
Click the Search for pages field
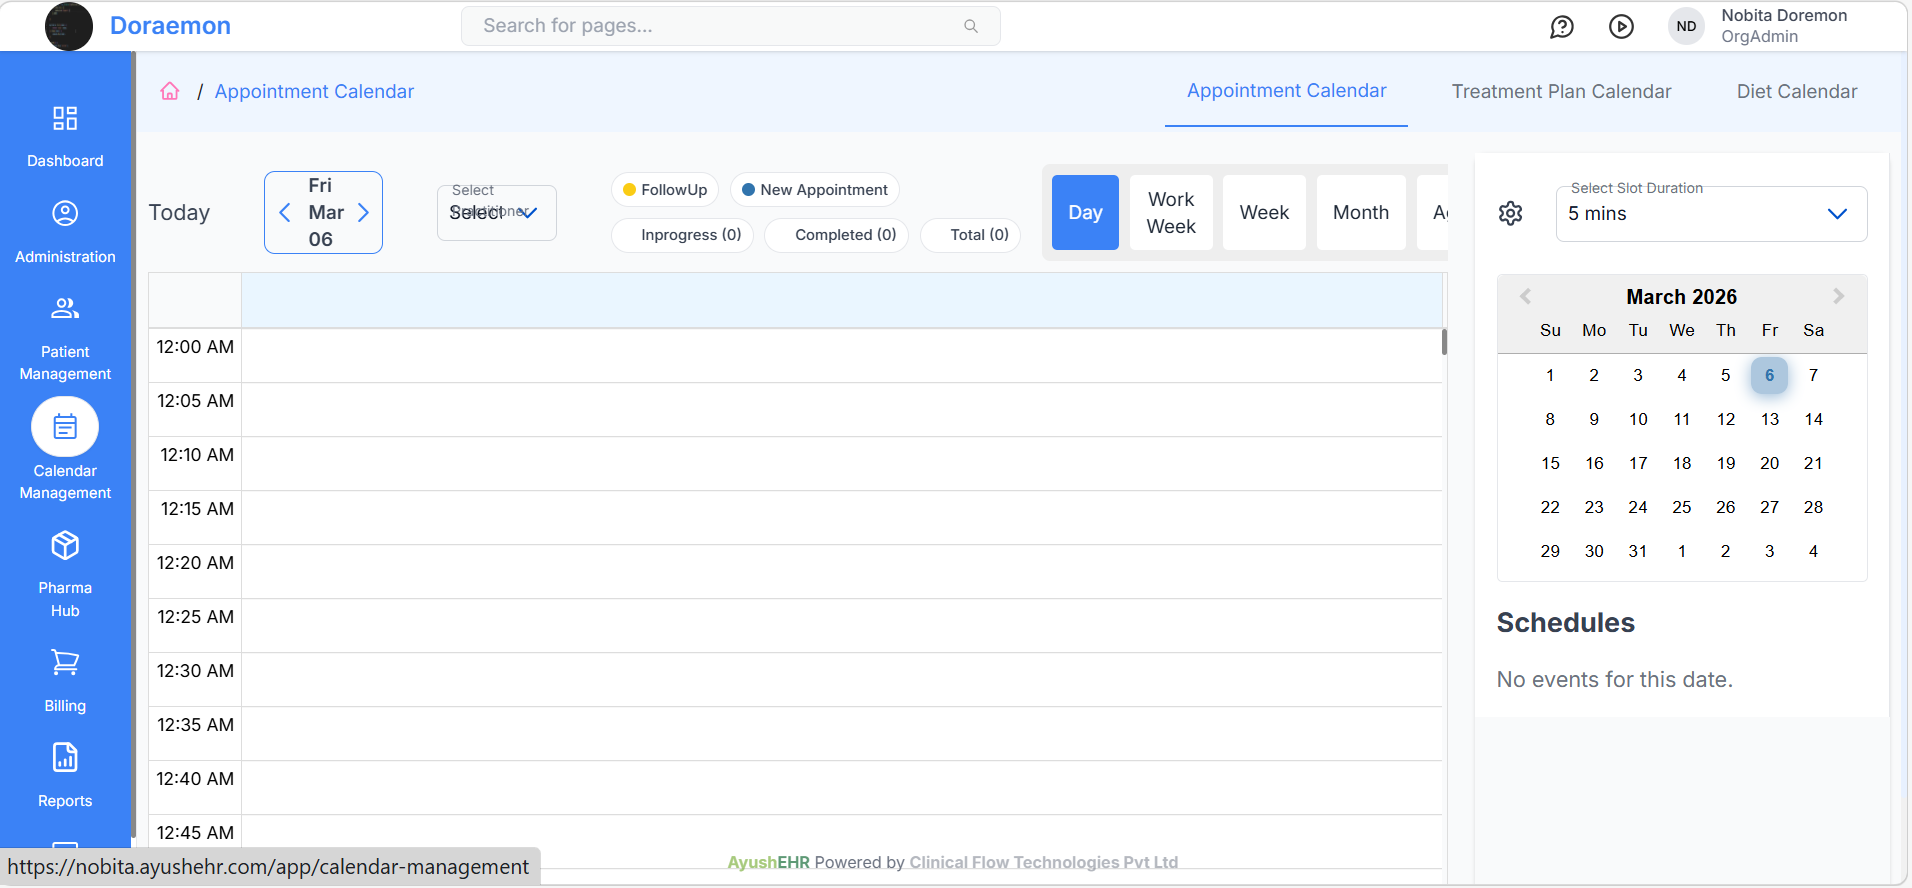point(720,26)
